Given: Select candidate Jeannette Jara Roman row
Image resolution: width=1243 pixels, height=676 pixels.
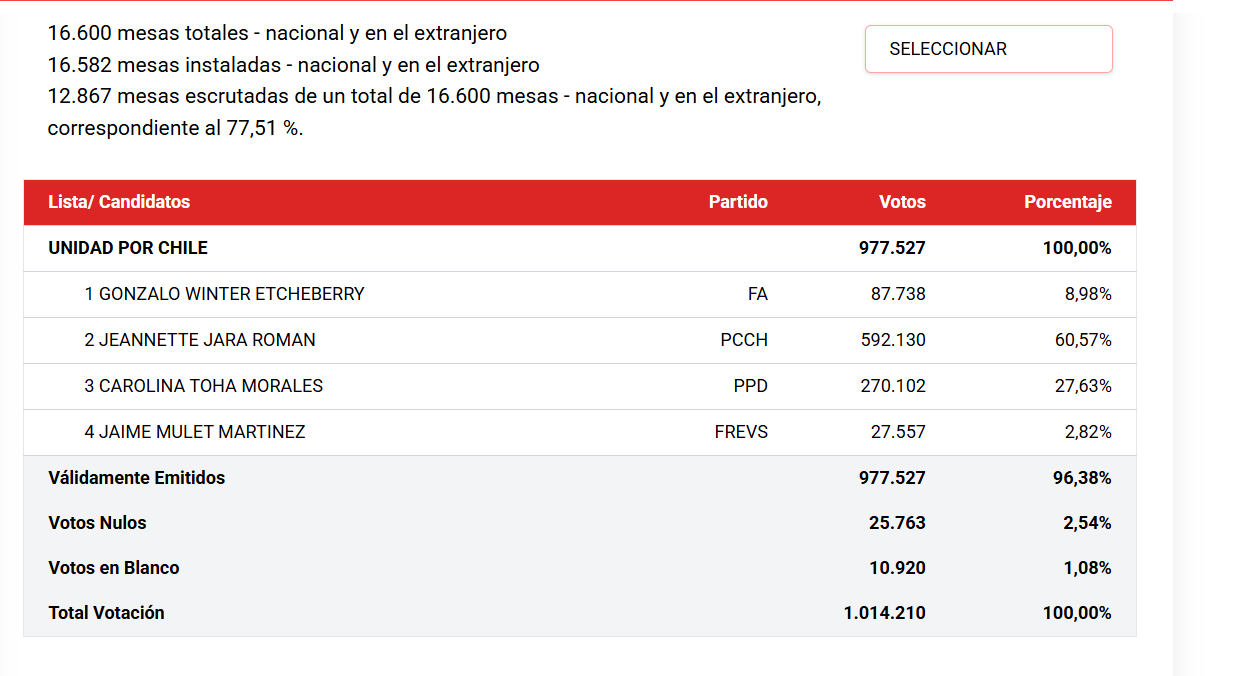Looking at the screenshot, I should pyautogui.click(x=580, y=340).
